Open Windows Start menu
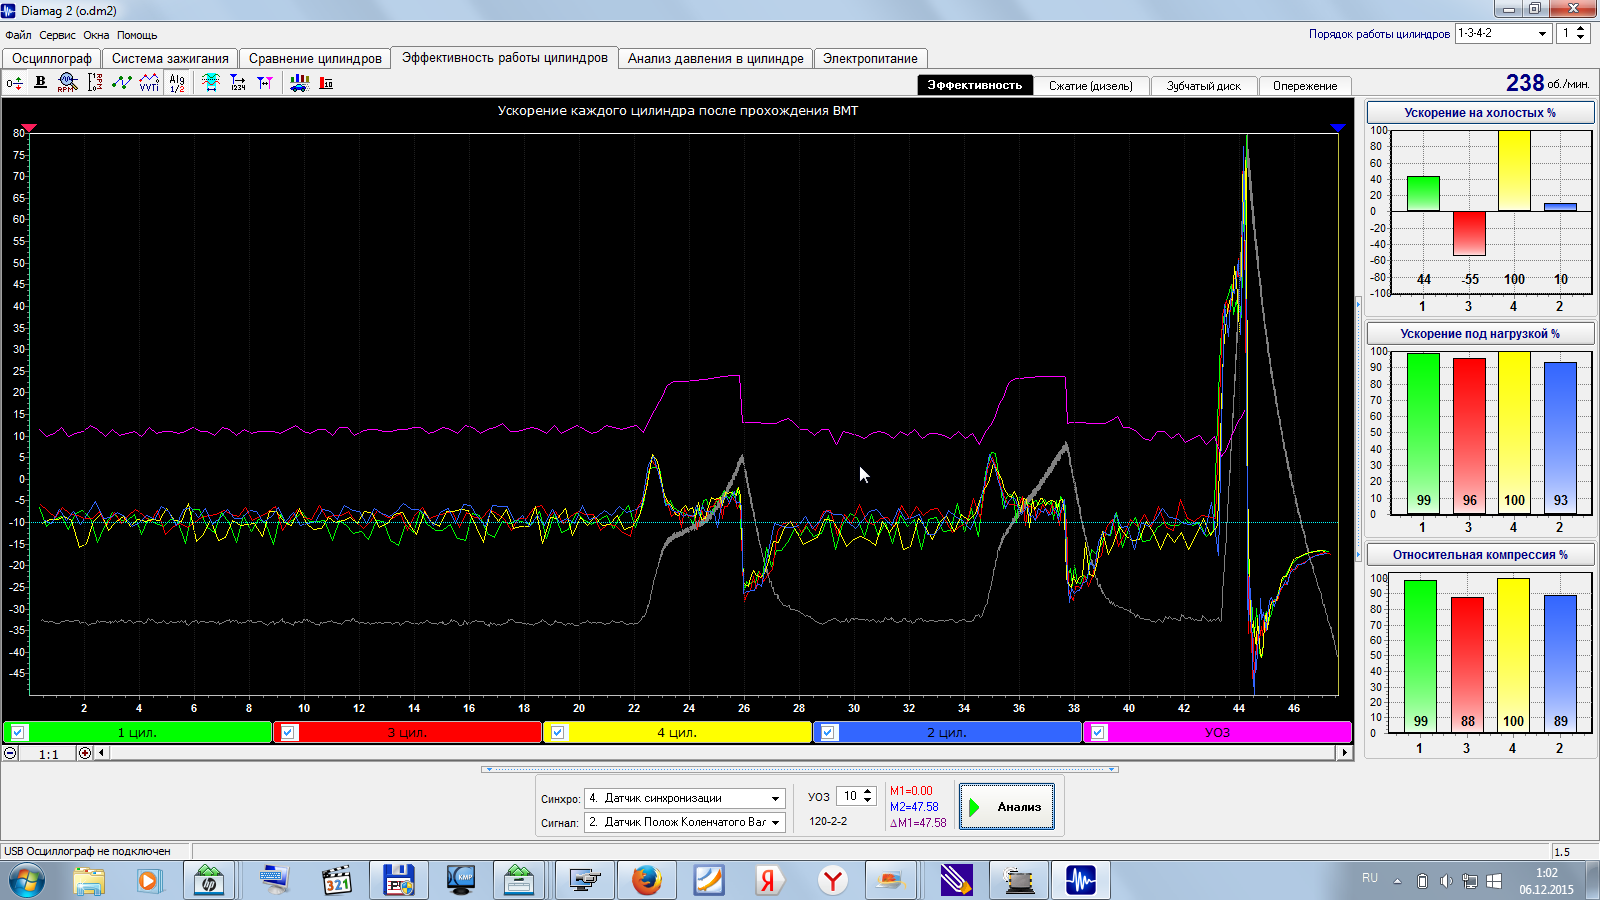Image resolution: width=1600 pixels, height=900 pixels. click(x=27, y=881)
